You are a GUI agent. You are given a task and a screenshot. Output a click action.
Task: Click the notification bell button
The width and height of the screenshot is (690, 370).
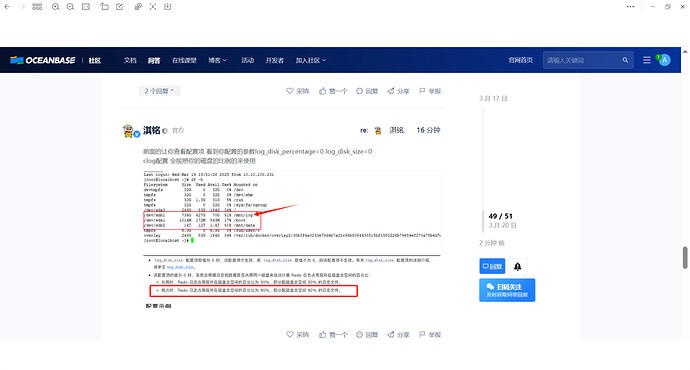[x=518, y=266]
